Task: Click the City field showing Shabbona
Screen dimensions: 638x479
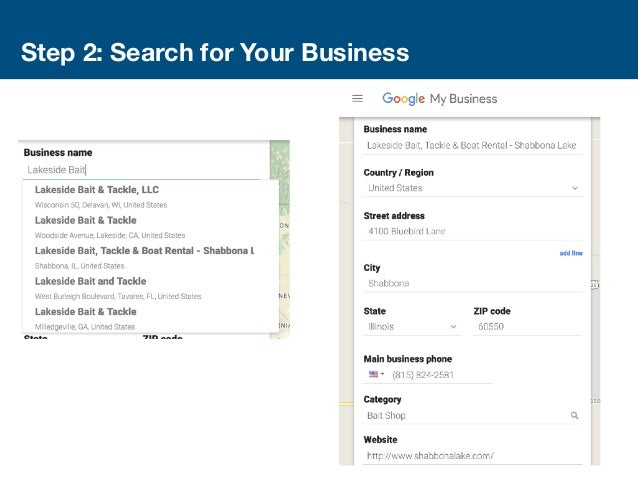Action: tap(472, 283)
